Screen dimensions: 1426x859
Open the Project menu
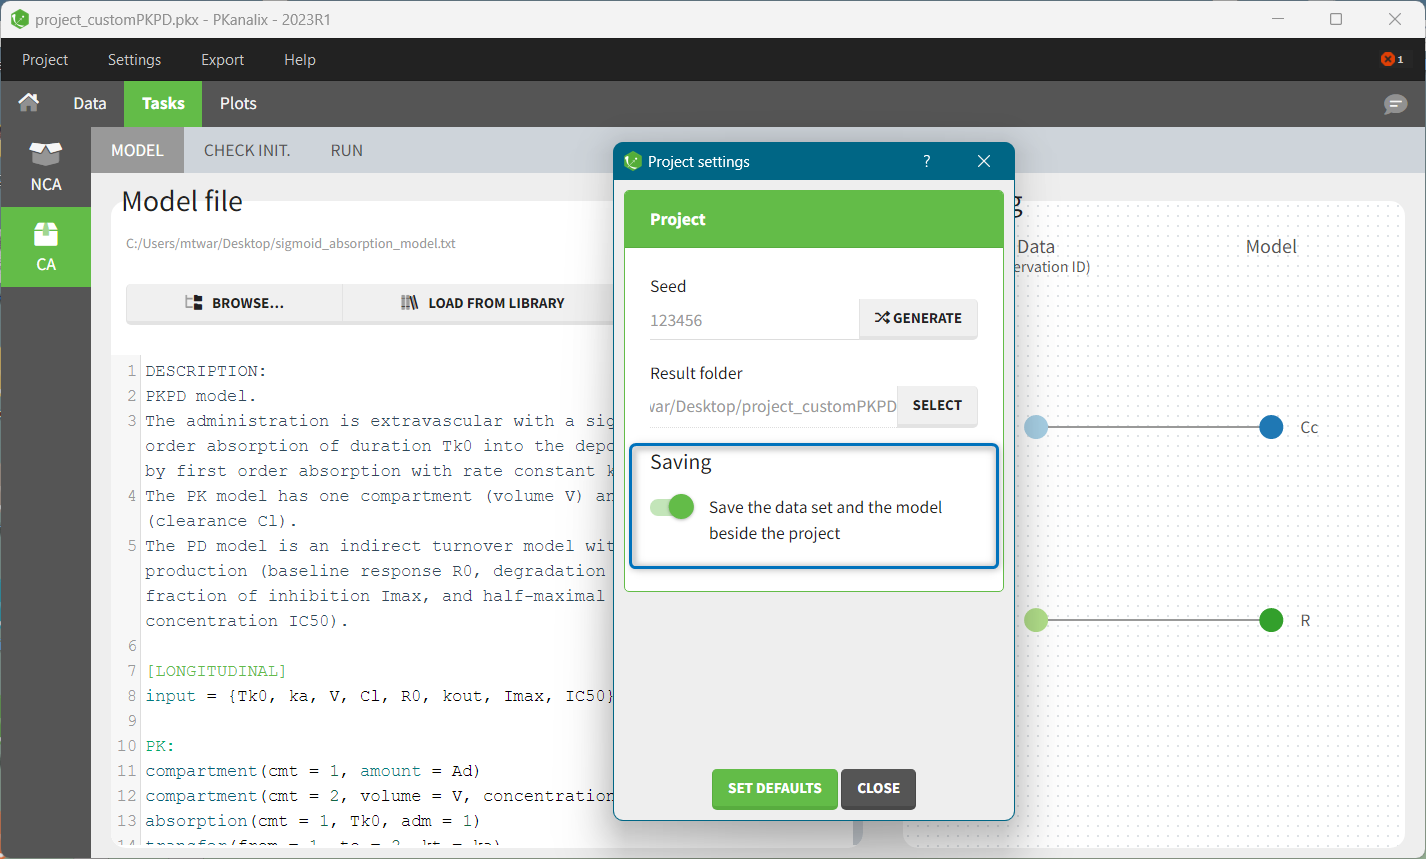45,60
